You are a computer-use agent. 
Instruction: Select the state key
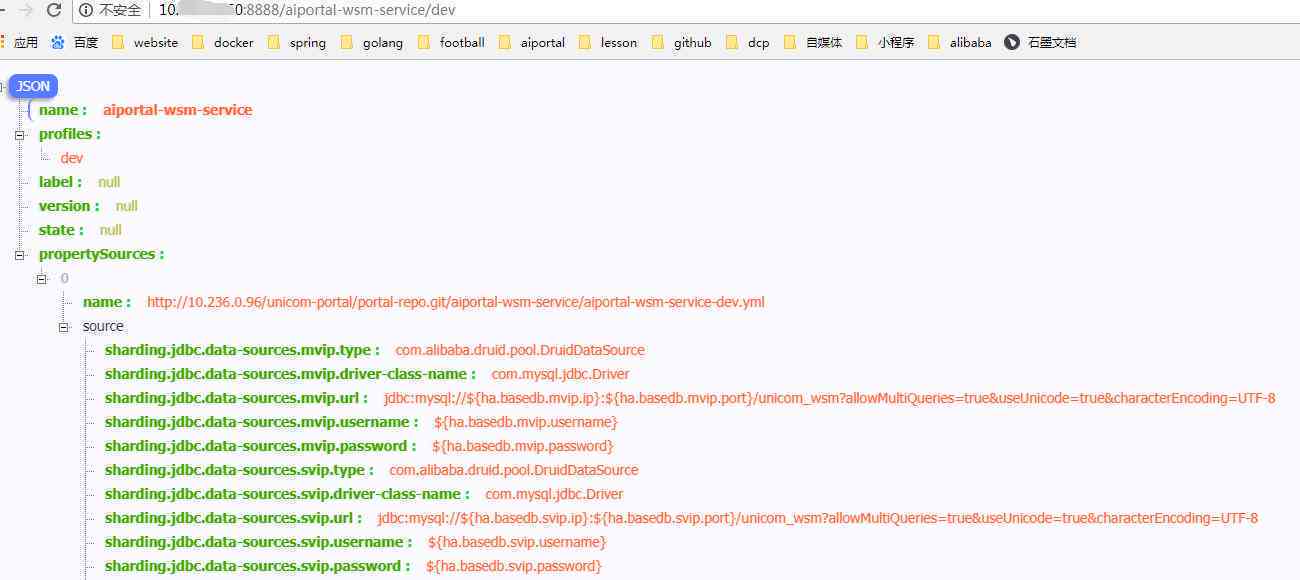click(61, 230)
